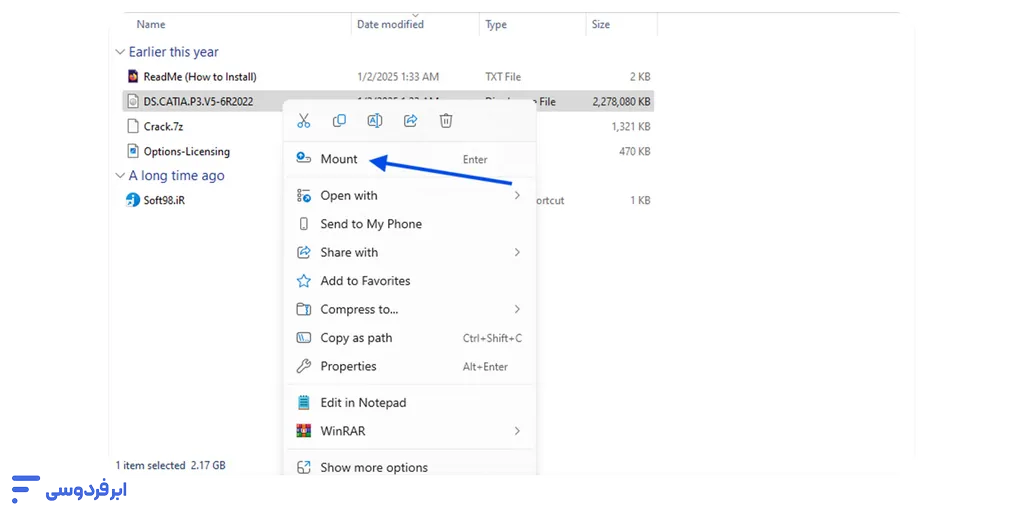Viewport: 1024px width, 515px height.
Task: Collapse the A long time ago group
Action: [x=120, y=176]
